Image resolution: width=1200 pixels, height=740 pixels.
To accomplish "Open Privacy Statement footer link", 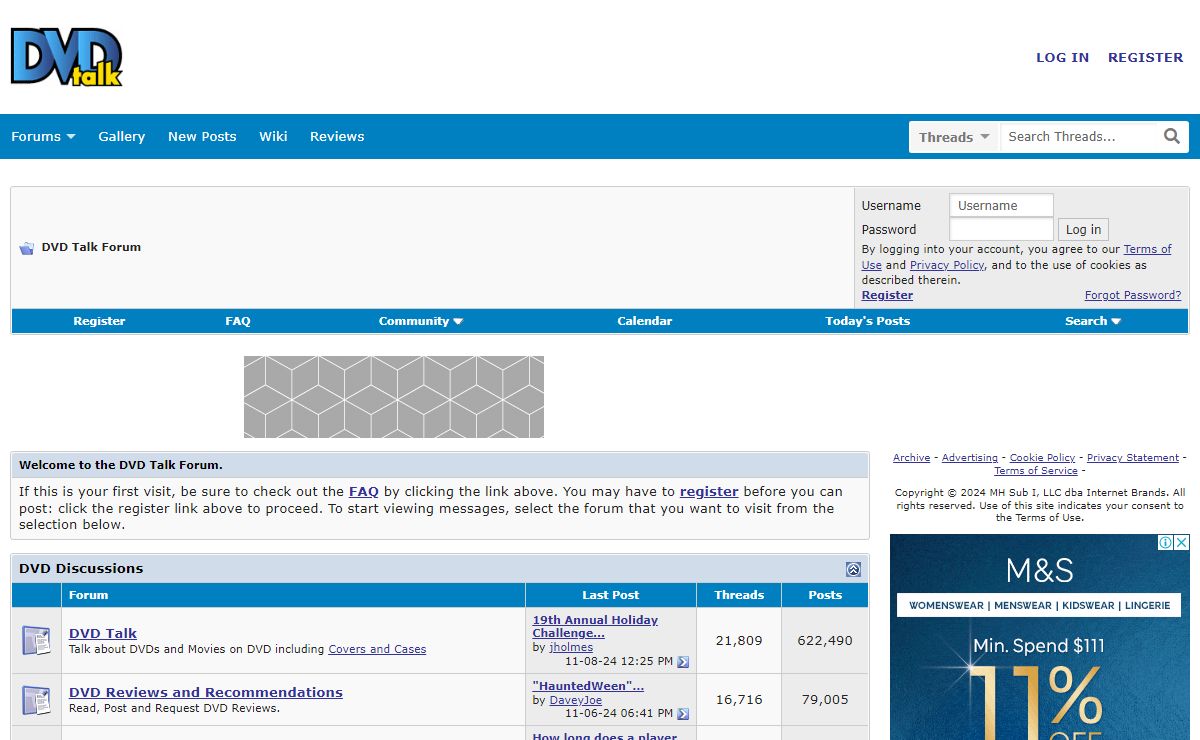I will pyautogui.click(x=1133, y=458).
